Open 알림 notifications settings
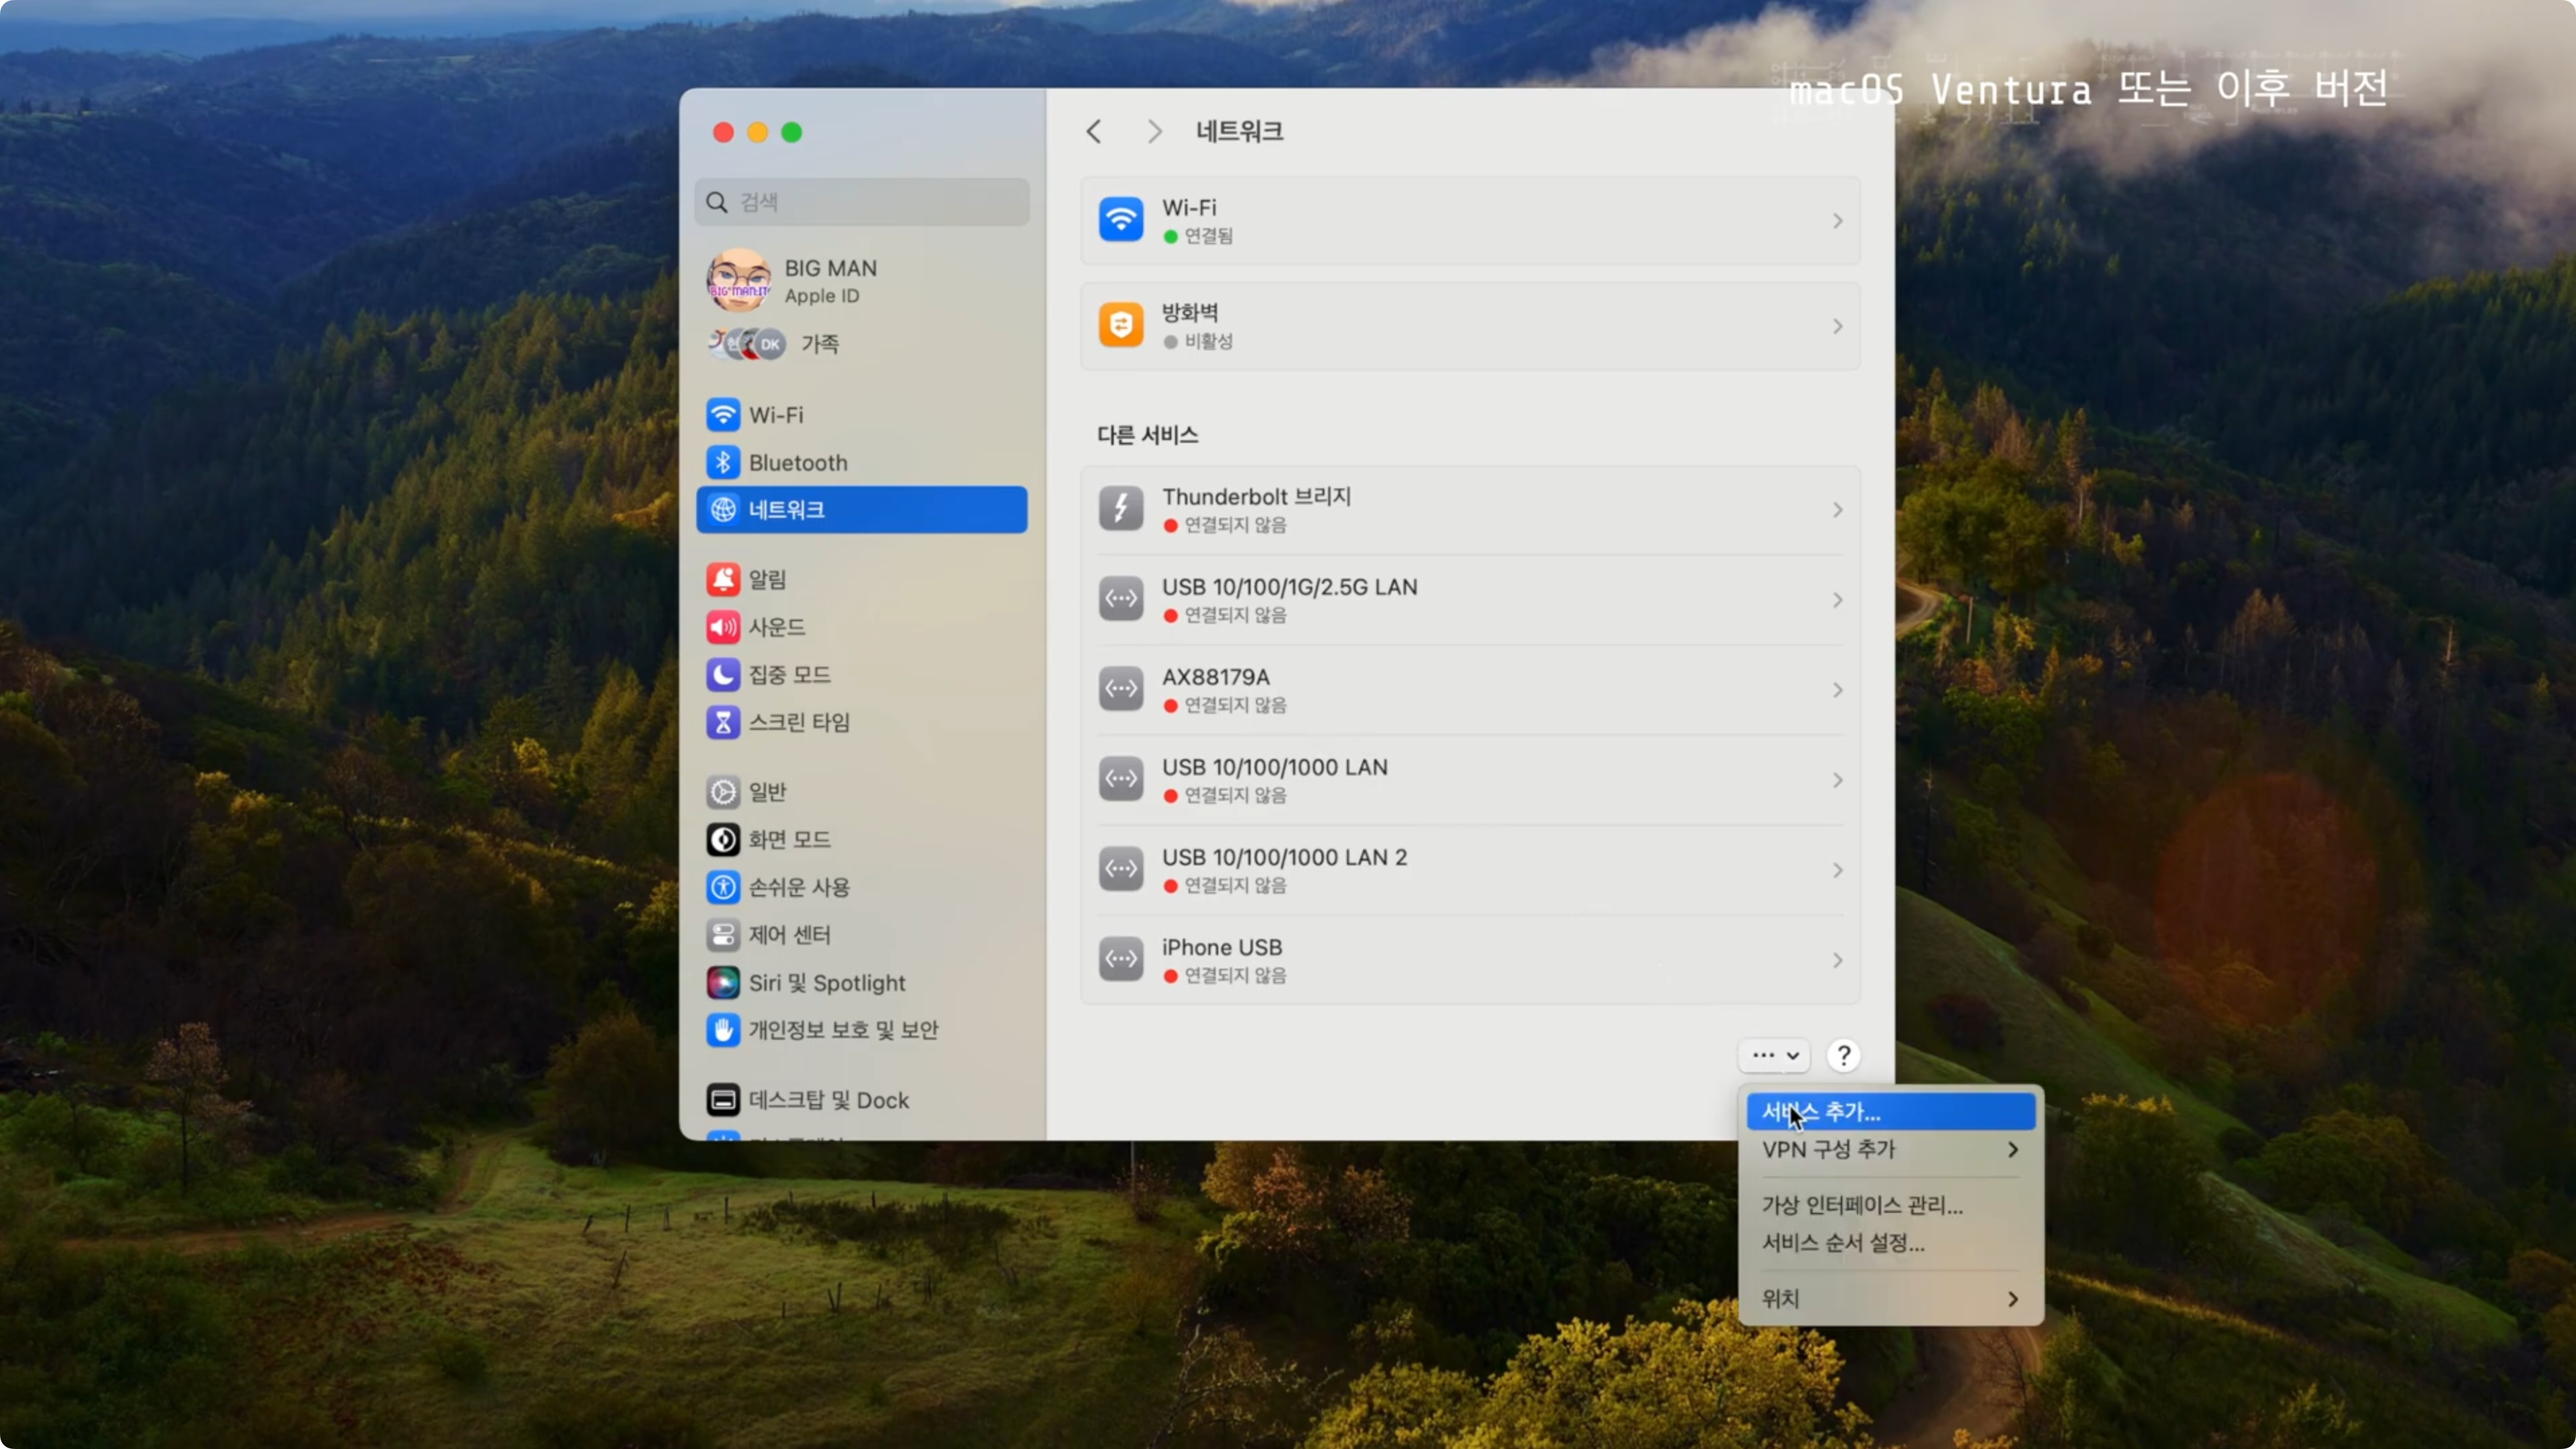The image size is (2576, 1449). pos(767,579)
